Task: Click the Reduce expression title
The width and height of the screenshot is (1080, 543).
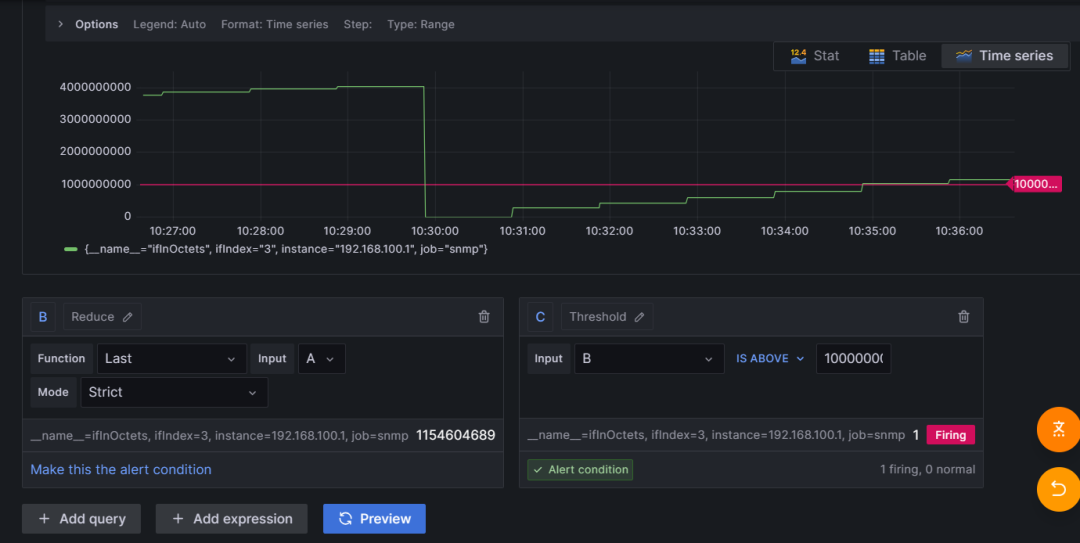Action: coord(93,317)
